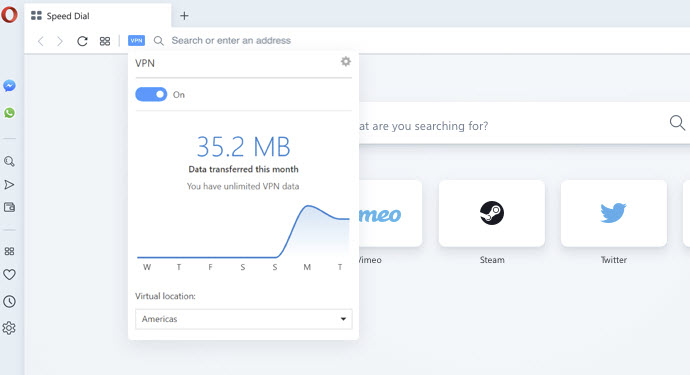
Task: Open Bookmarks heart icon in sidebar
Action: point(9,274)
